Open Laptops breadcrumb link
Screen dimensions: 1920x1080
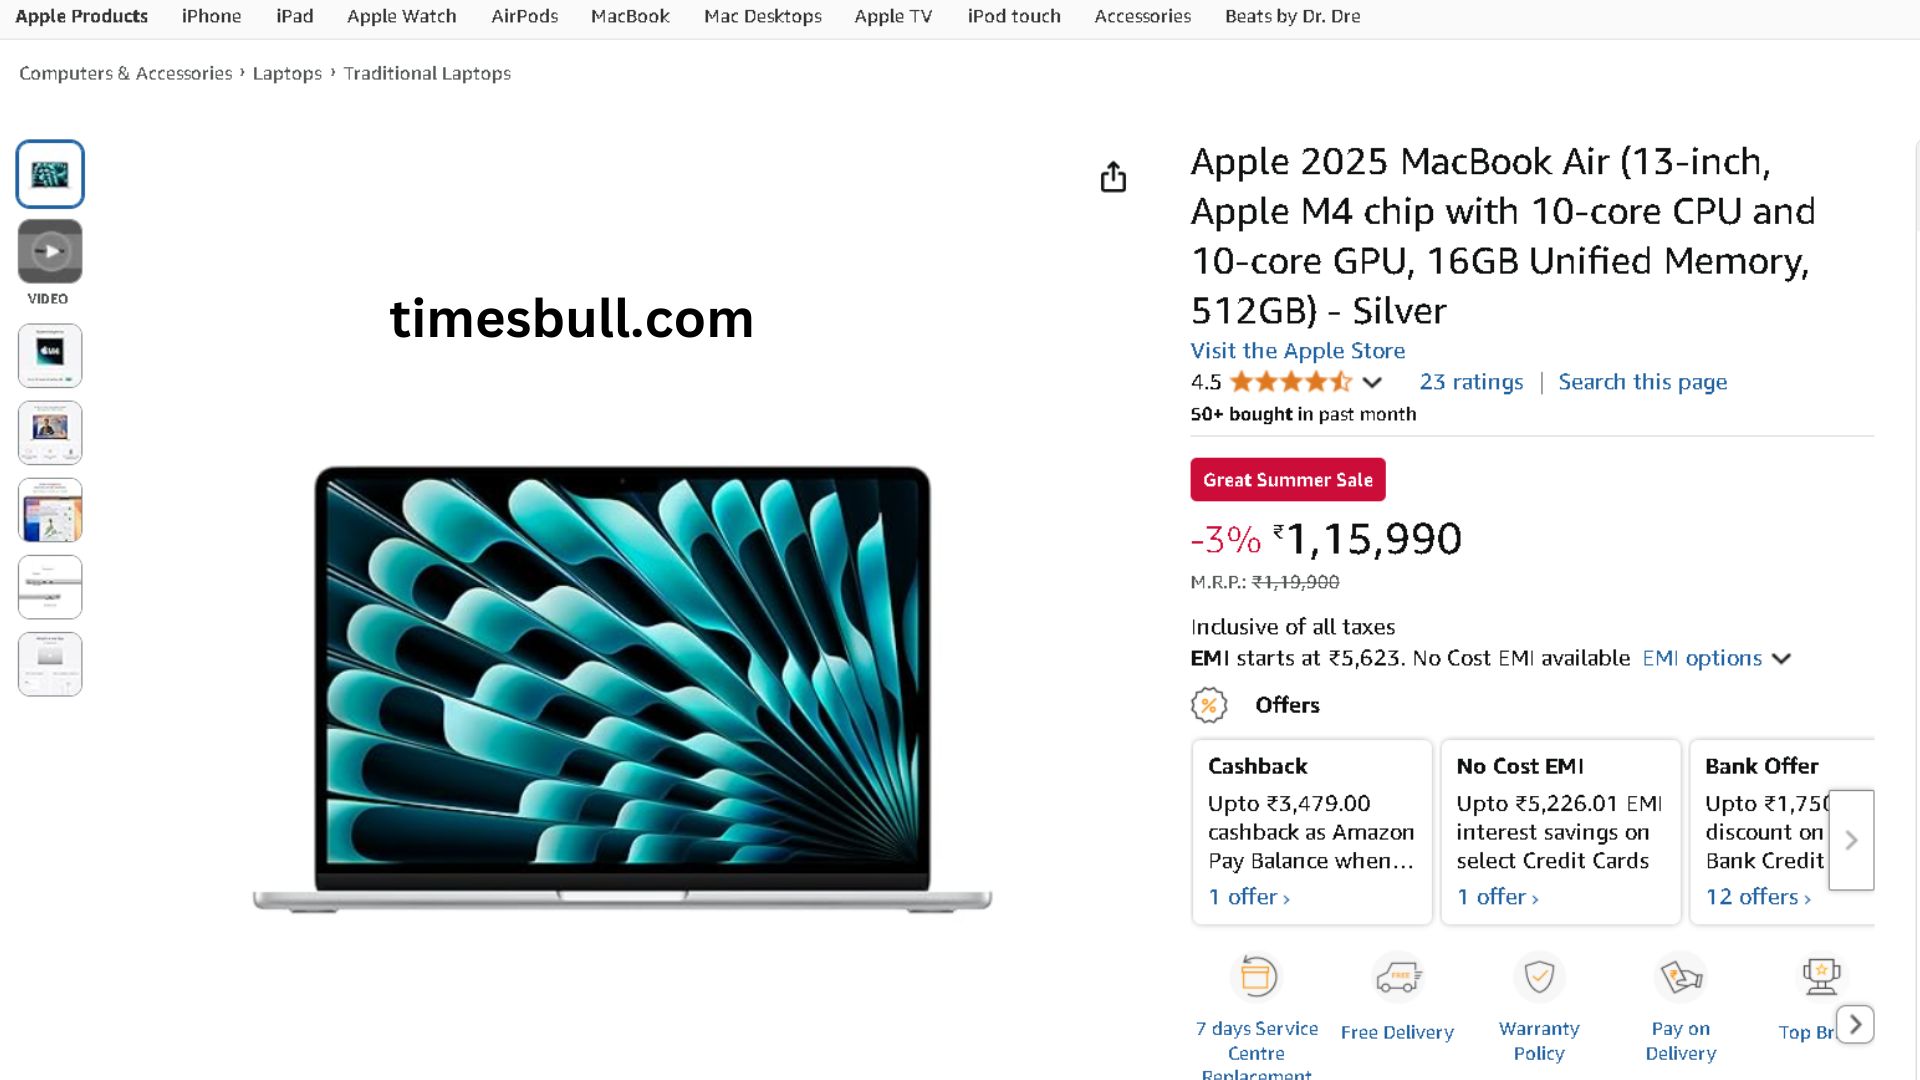(x=287, y=73)
